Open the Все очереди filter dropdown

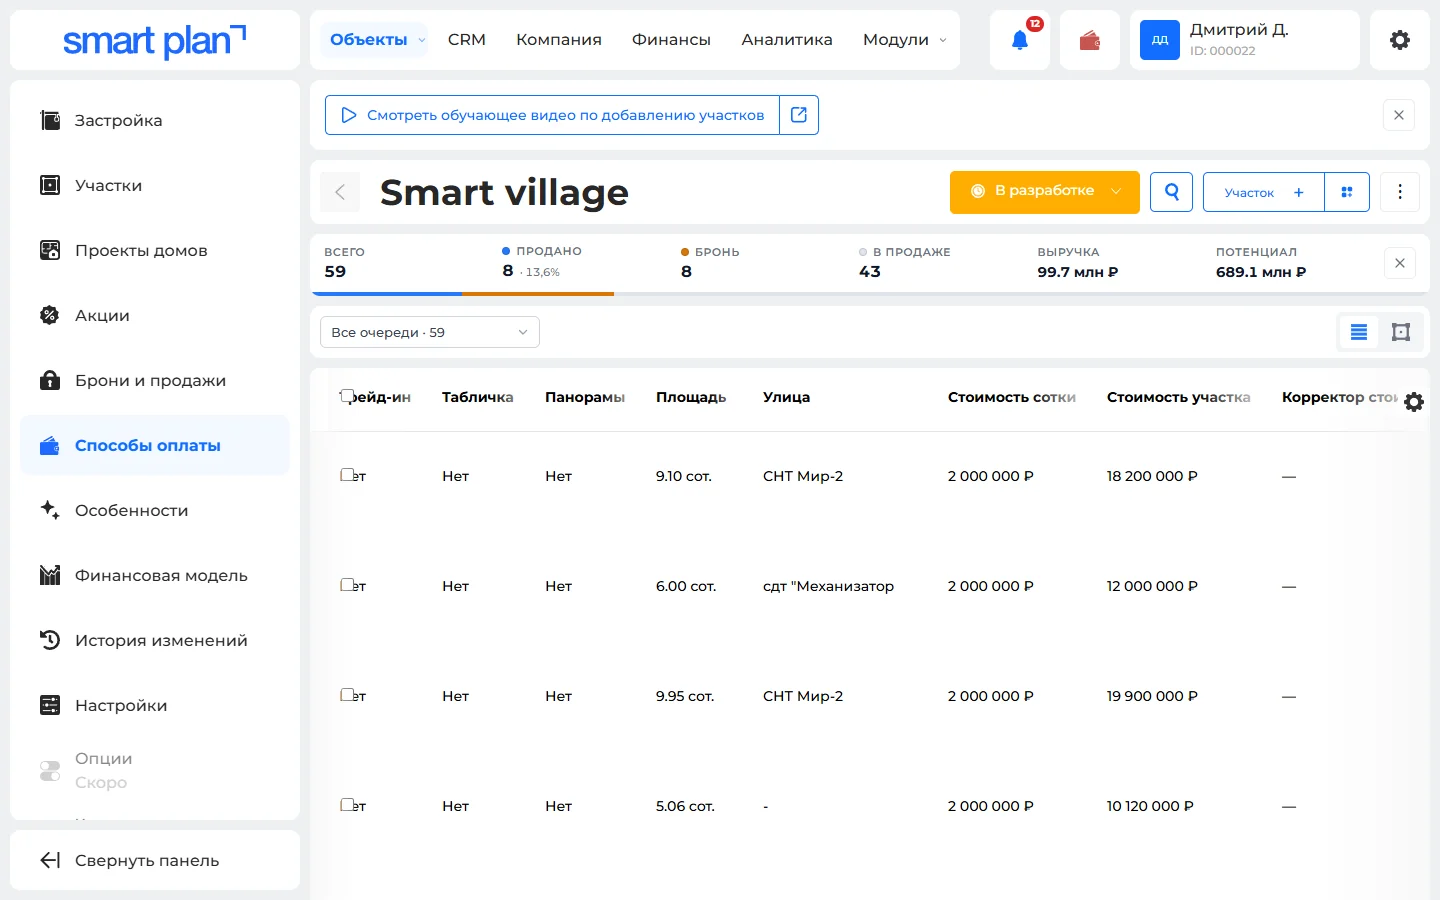430,332
